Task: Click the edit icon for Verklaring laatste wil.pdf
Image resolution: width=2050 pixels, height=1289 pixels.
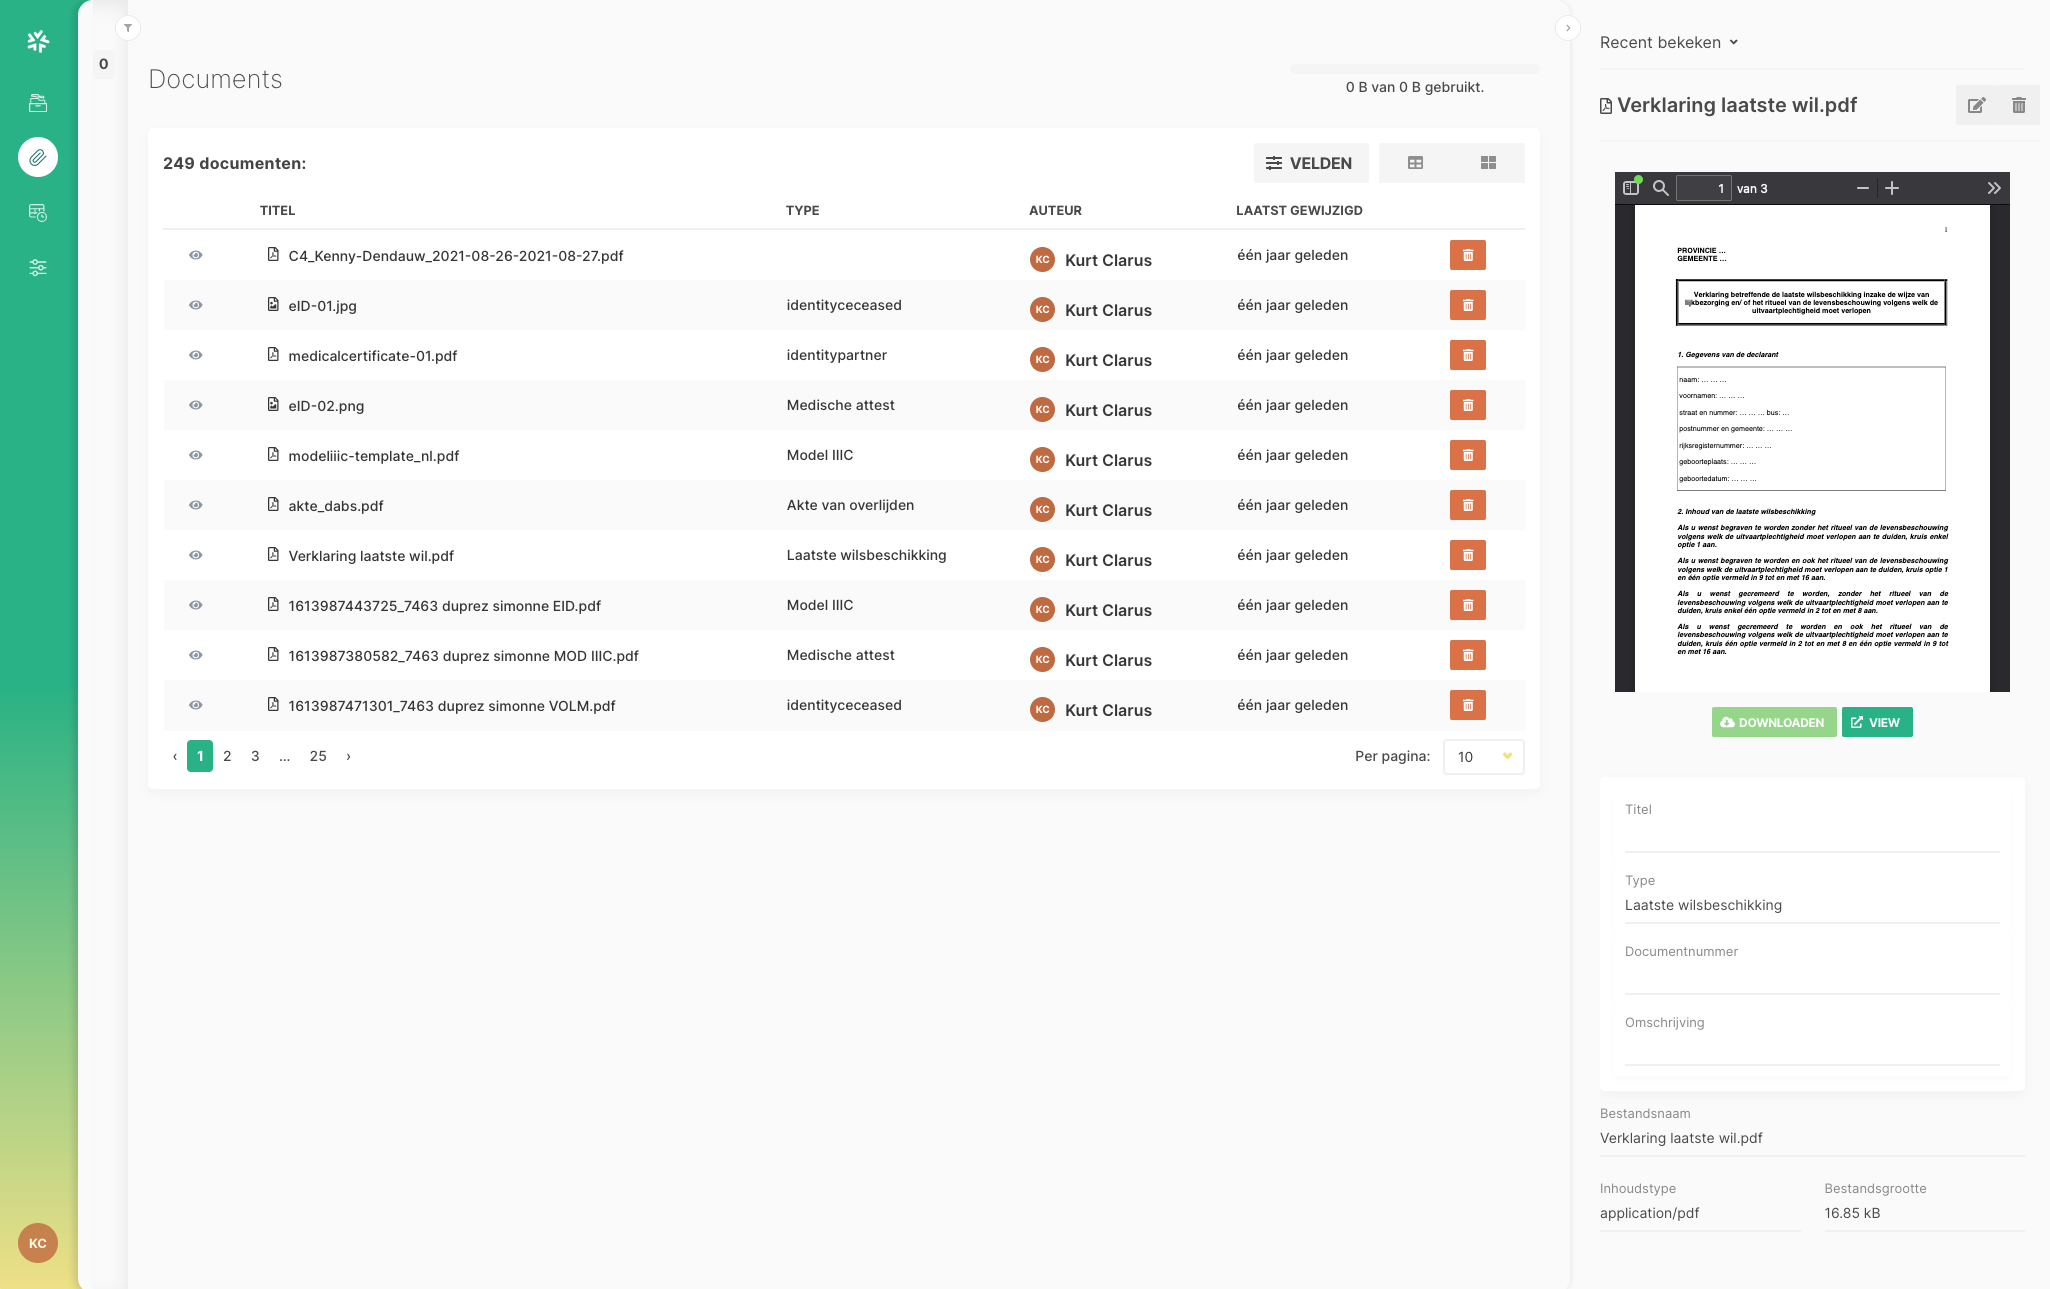Action: pyautogui.click(x=1976, y=105)
